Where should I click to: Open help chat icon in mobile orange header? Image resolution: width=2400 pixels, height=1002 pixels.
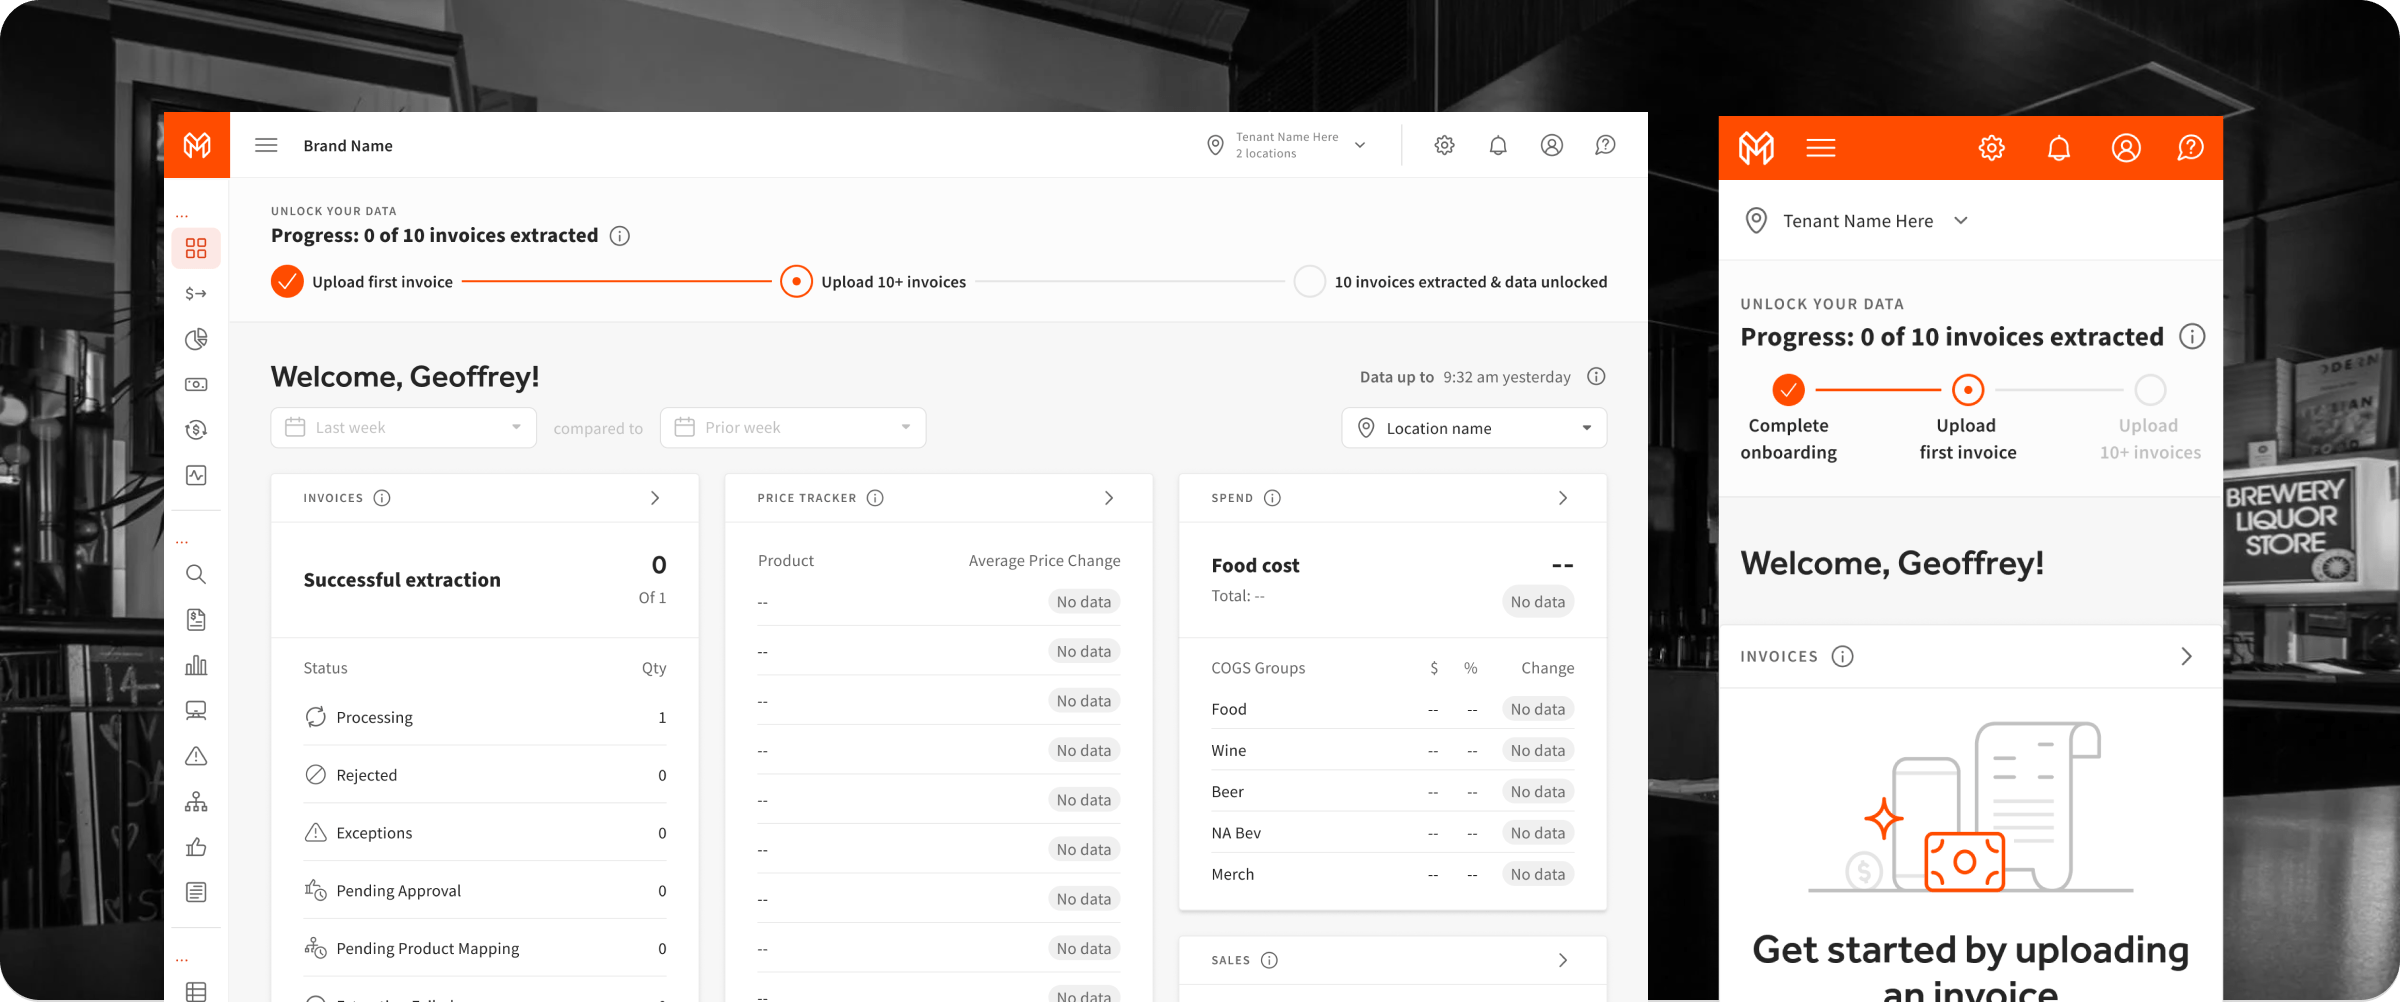click(x=2190, y=148)
